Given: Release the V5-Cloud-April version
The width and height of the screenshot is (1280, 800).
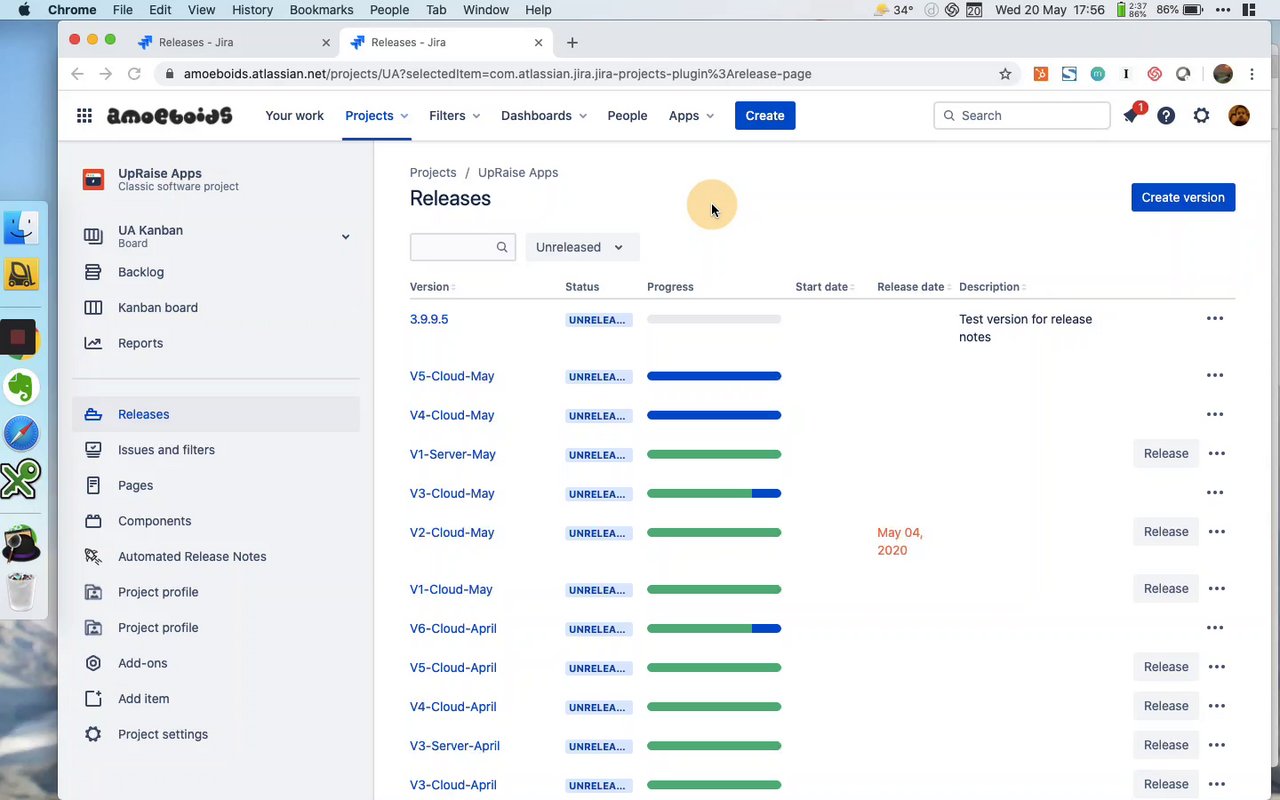Looking at the screenshot, I should click(x=1166, y=667).
